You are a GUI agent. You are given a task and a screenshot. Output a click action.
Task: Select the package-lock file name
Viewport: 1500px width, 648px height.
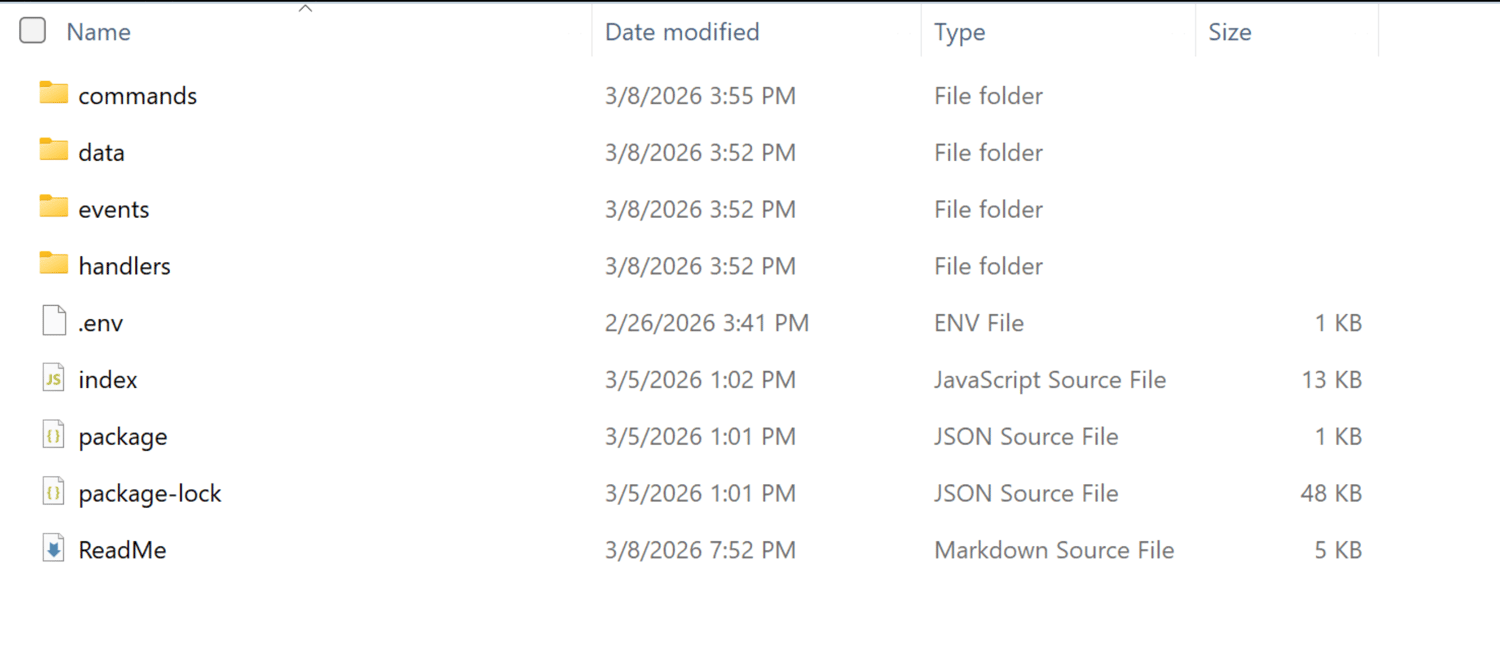tap(150, 493)
